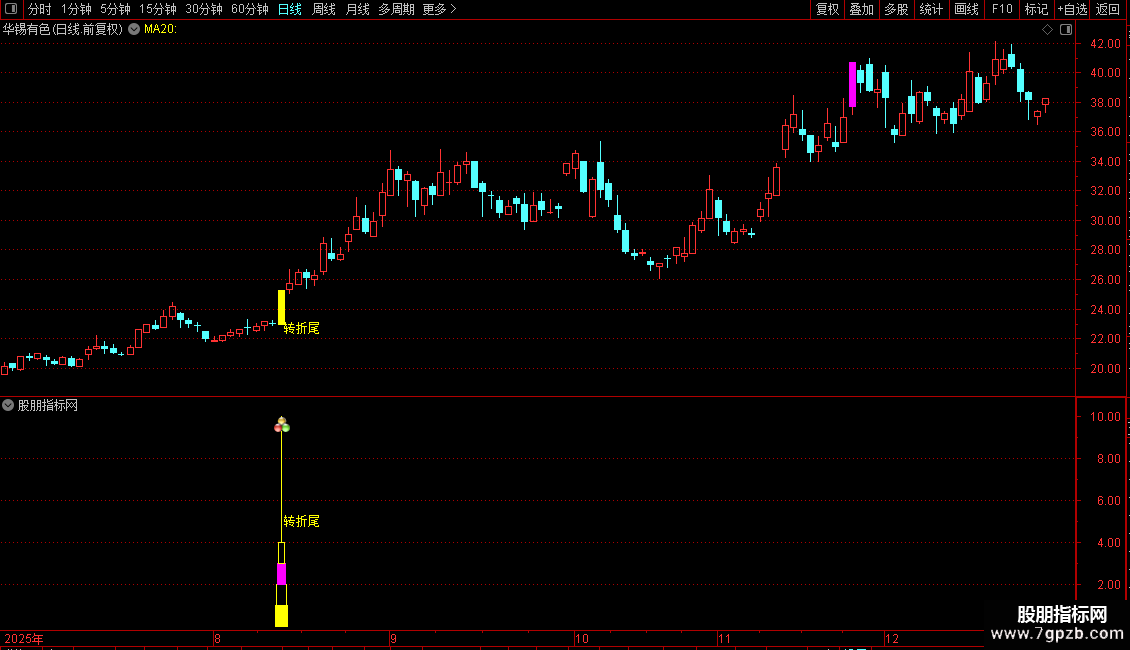The image size is (1130, 650).
Task: Click the 30.00 price axis label
Action: tap(1105, 221)
